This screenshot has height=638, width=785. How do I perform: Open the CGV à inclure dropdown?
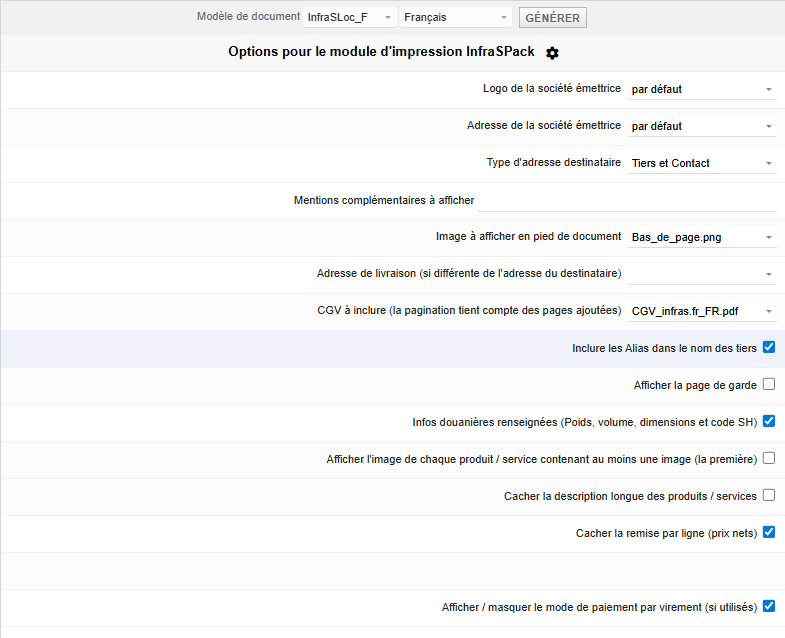[x=702, y=312]
